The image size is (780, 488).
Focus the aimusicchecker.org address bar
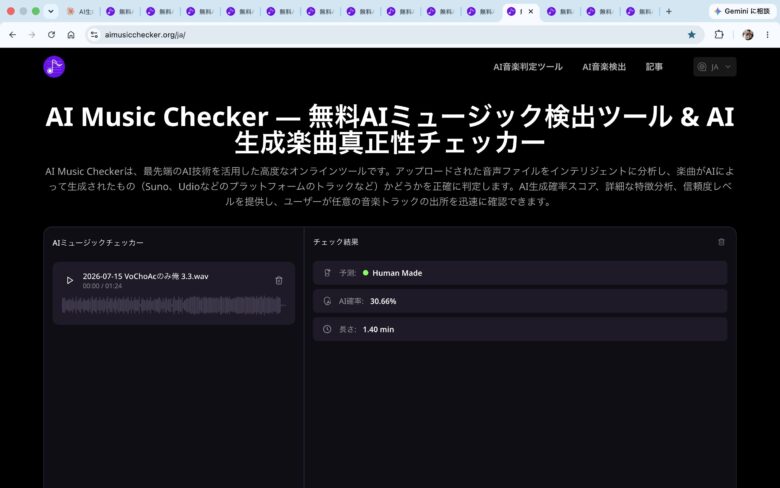pos(393,35)
